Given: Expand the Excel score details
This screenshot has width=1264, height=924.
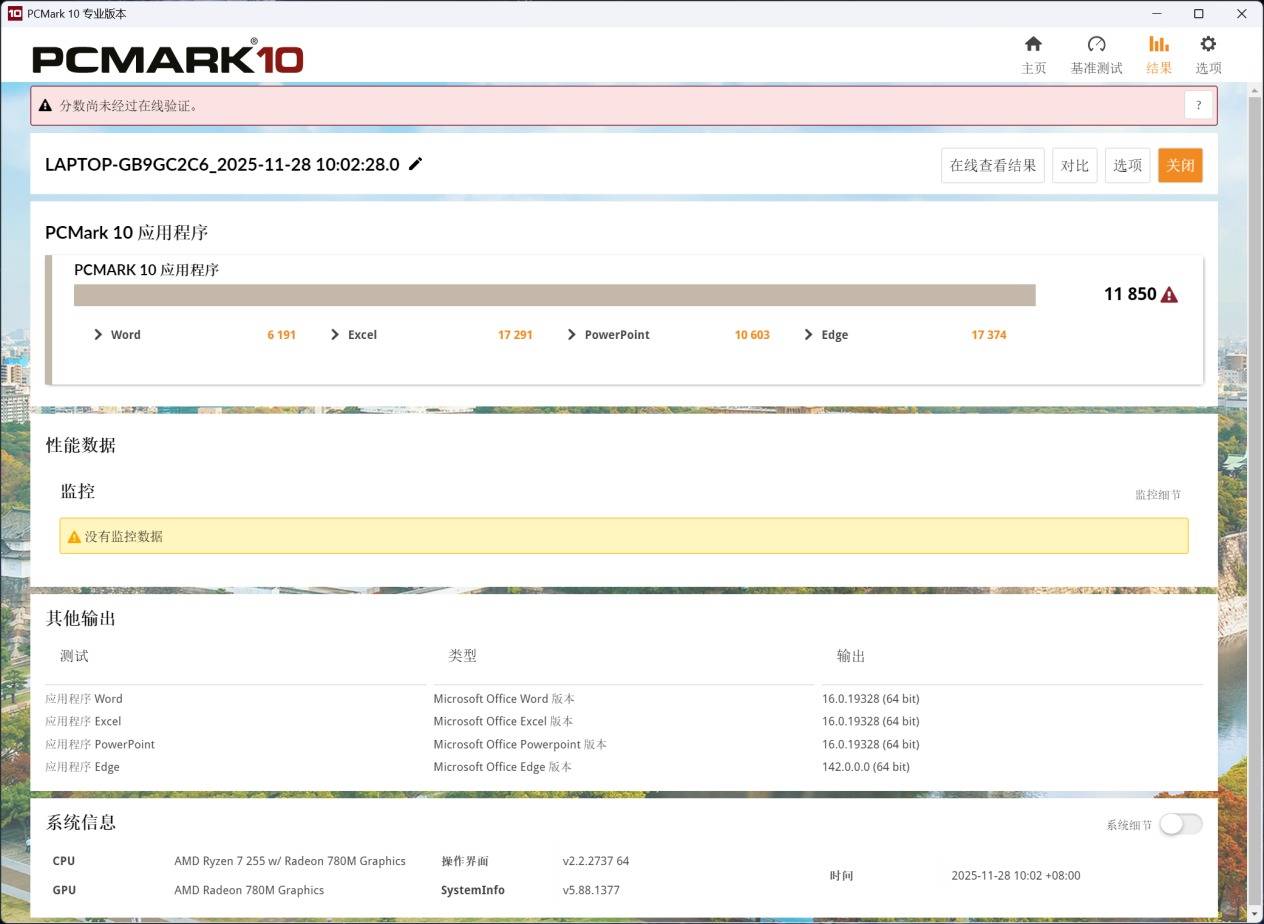Looking at the screenshot, I should click(335, 335).
